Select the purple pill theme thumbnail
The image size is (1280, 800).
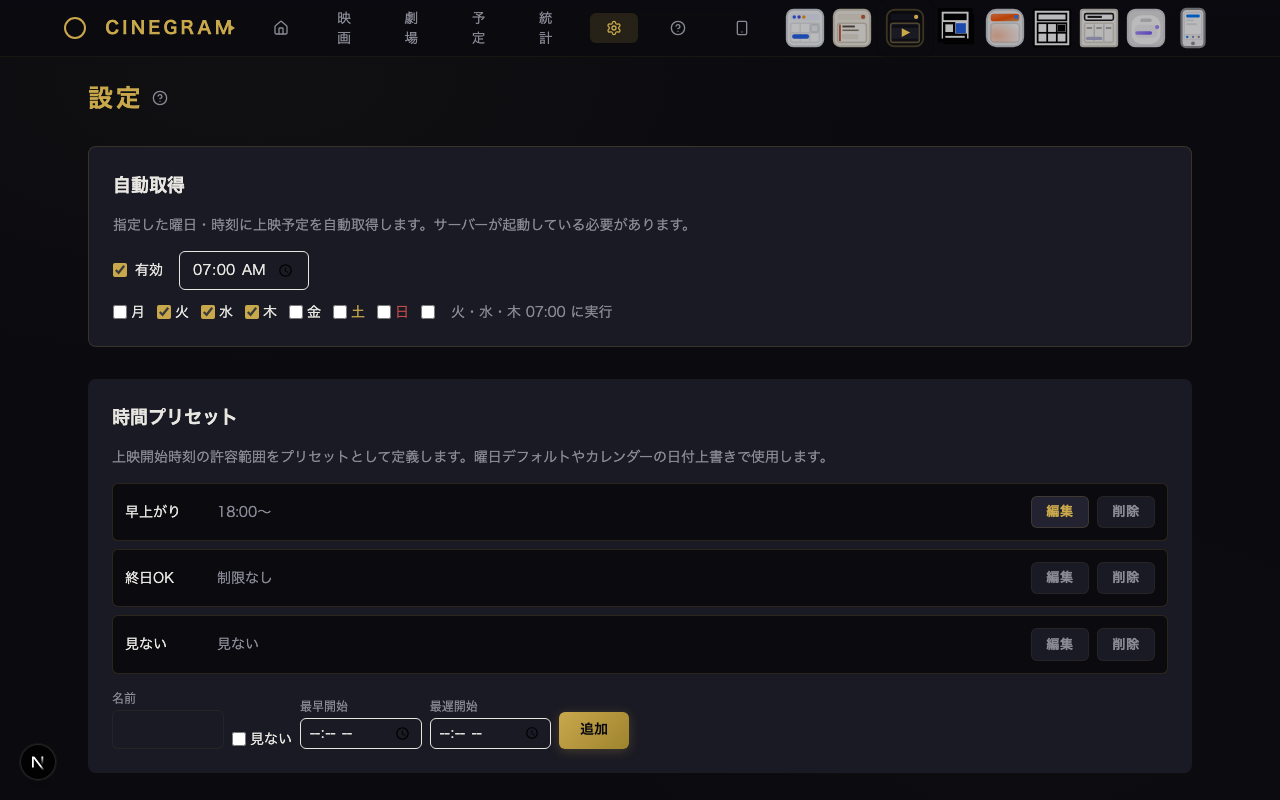click(x=1145, y=28)
